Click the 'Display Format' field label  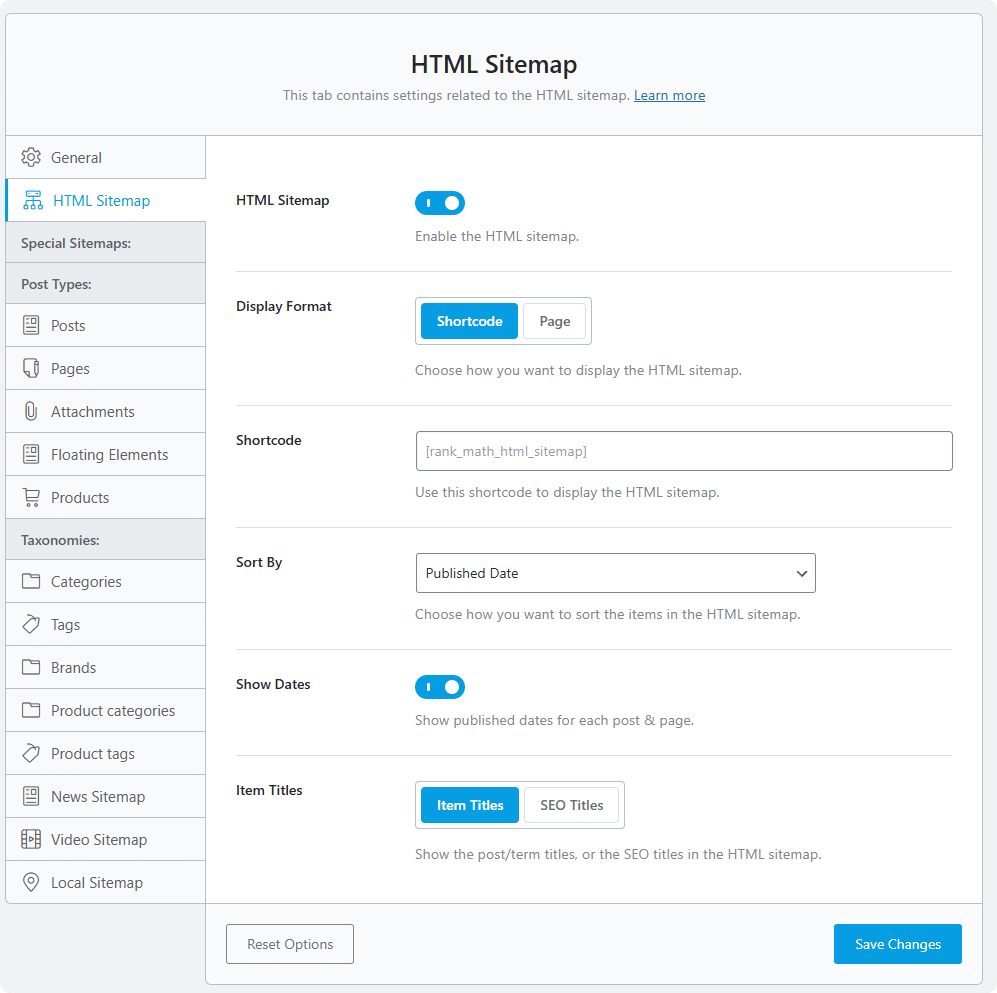pos(284,306)
